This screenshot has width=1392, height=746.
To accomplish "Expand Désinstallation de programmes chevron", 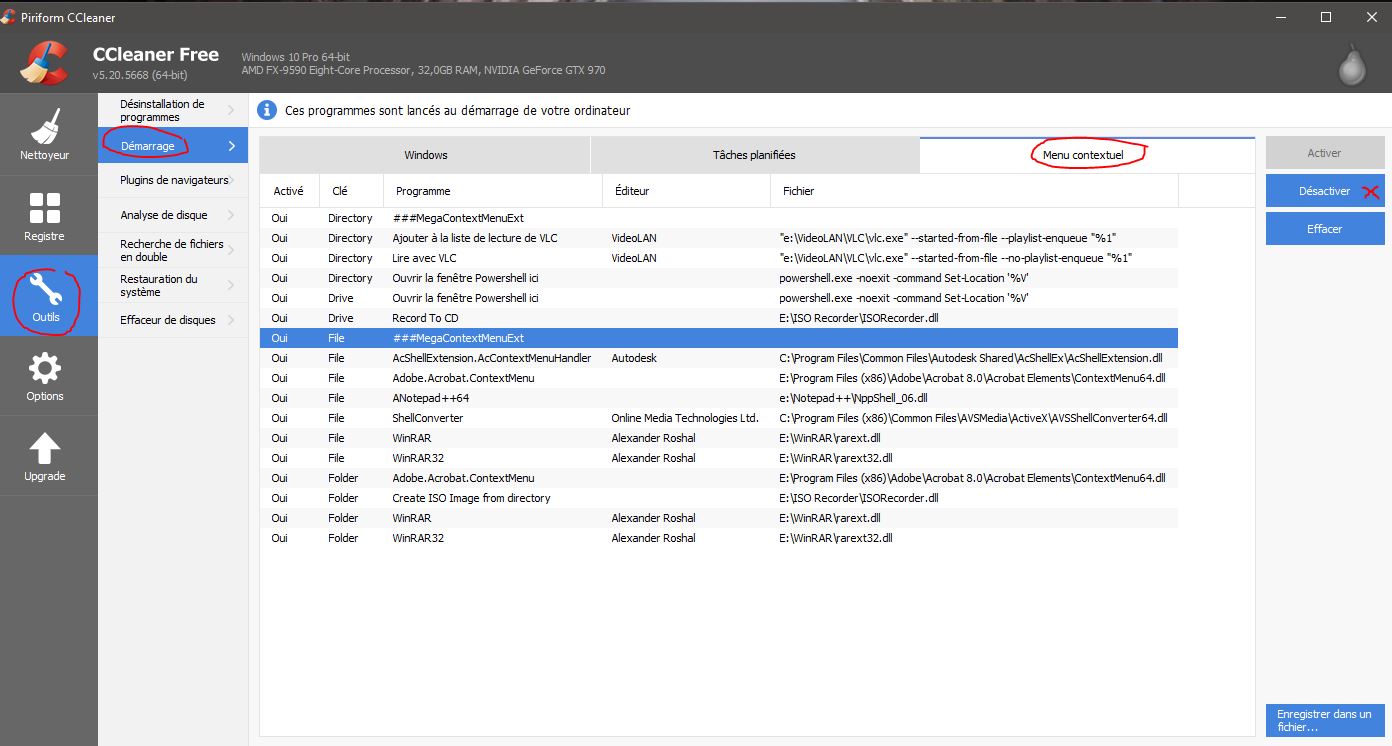I will [x=232, y=110].
